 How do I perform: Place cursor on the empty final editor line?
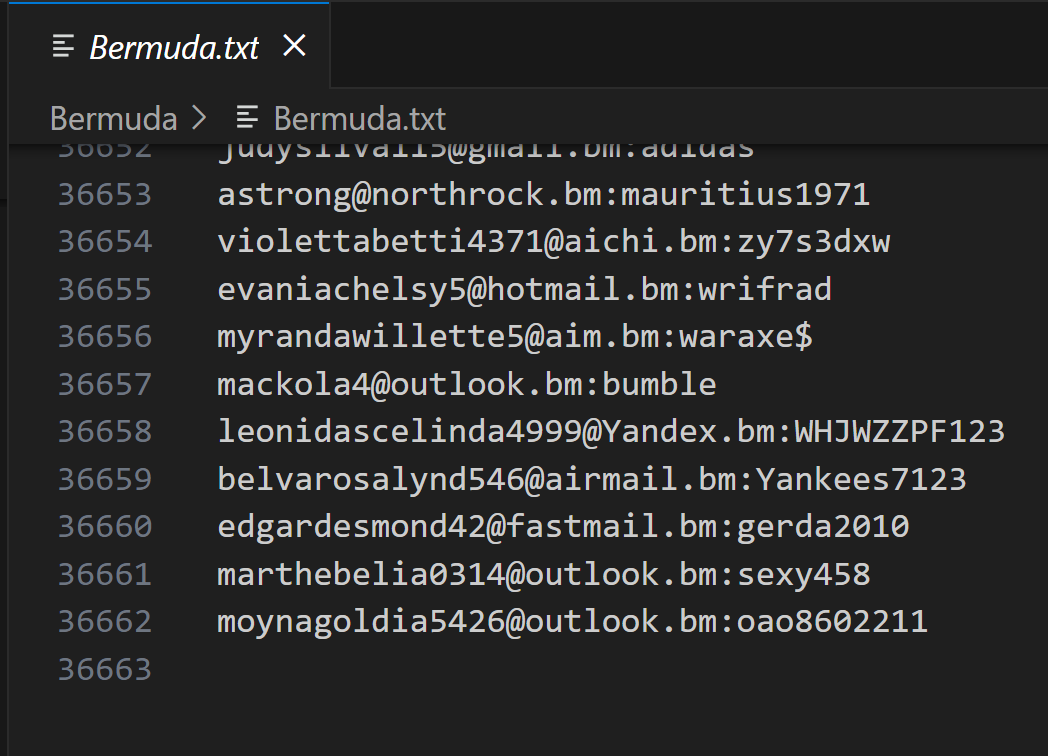tap(500, 670)
